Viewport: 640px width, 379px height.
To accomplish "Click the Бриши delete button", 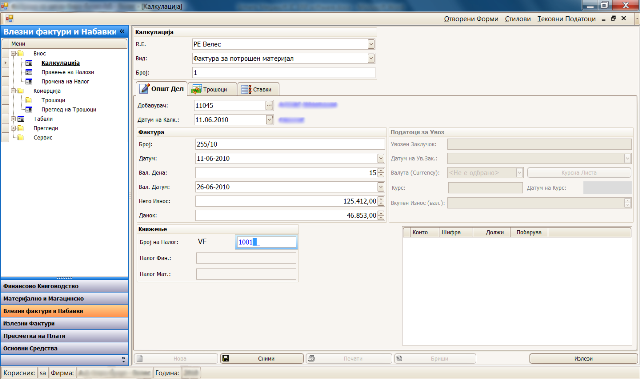I will pyautogui.click(x=435, y=359).
